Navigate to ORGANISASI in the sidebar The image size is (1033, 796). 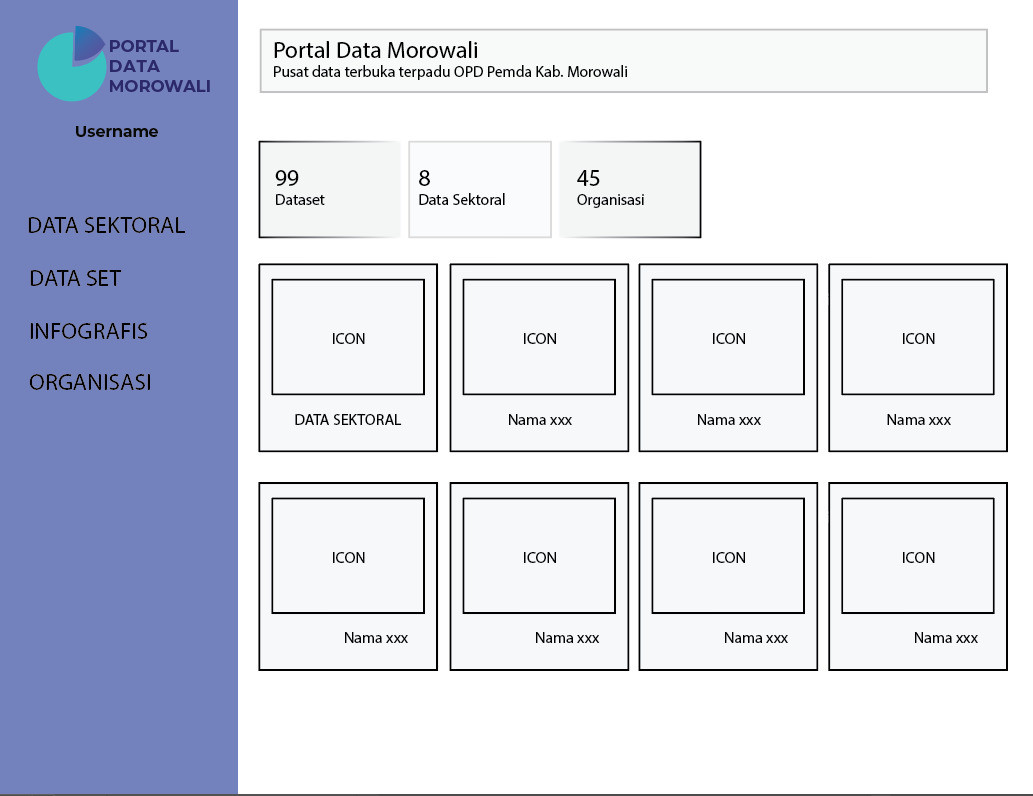(x=90, y=383)
